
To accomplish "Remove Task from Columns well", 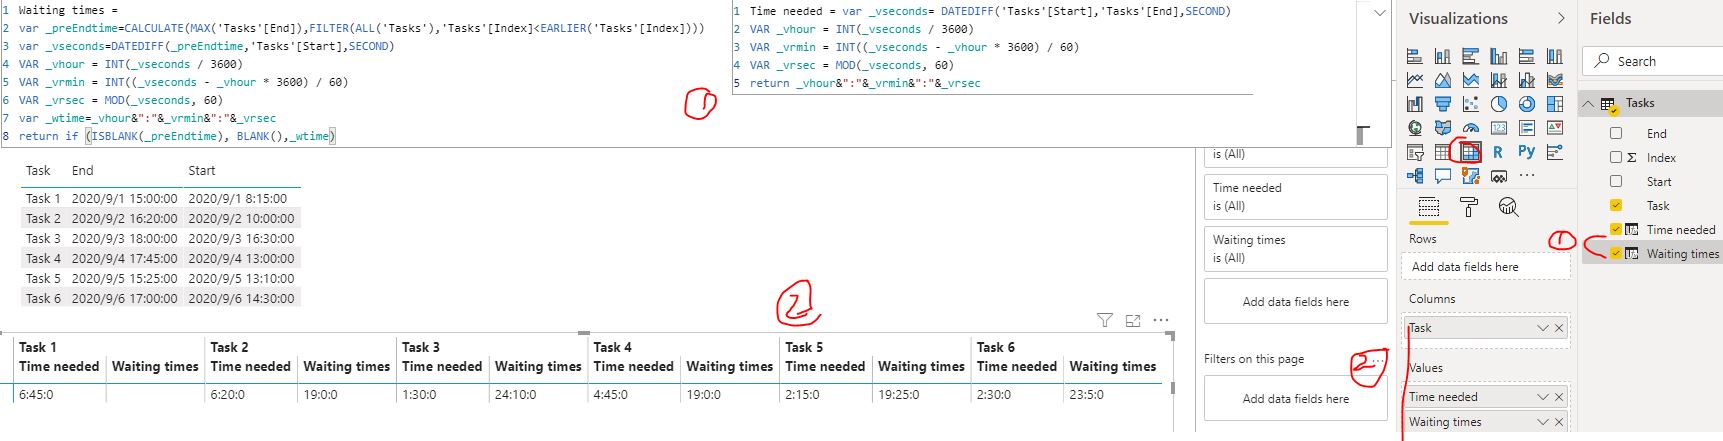I will pos(1559,328).
